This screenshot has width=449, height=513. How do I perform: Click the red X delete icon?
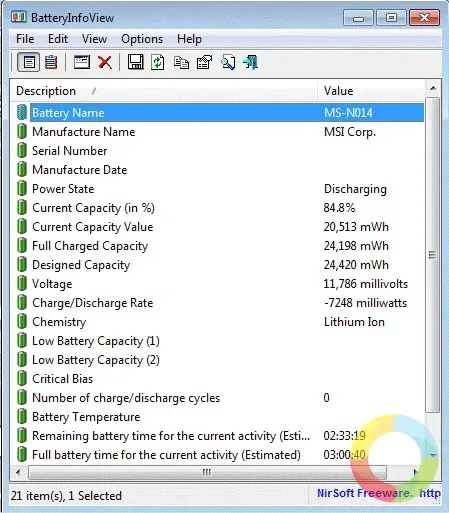(x=105, y=62)
